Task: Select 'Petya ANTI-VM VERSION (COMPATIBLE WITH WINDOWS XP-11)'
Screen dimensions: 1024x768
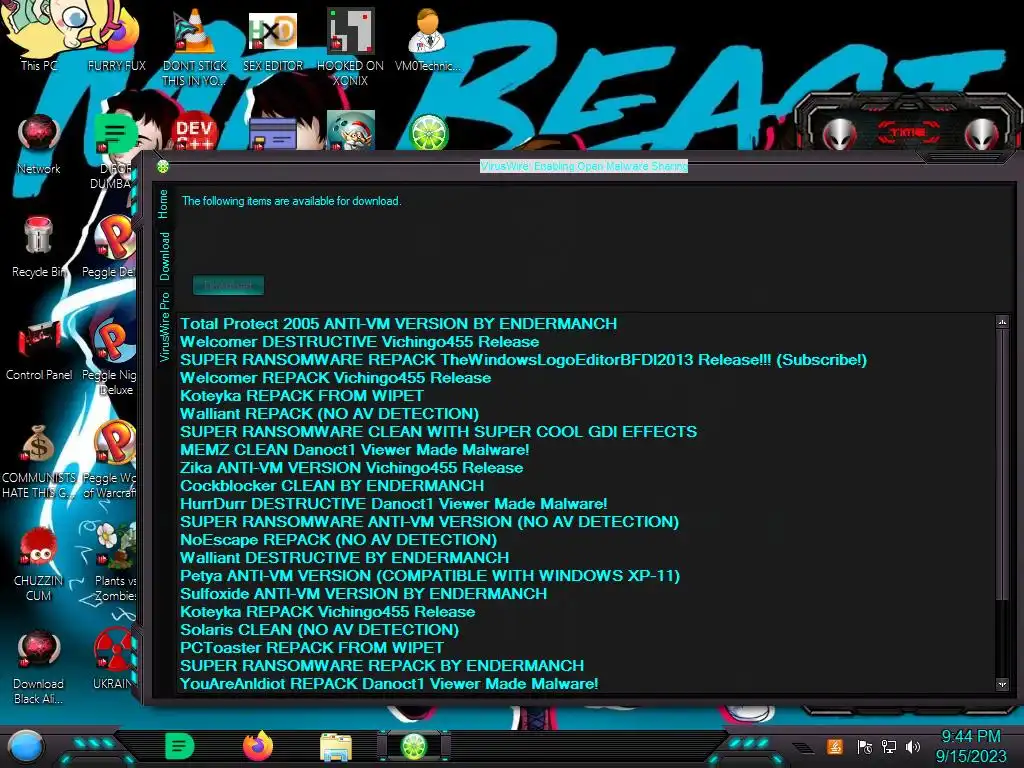Action: pos(430,576)
